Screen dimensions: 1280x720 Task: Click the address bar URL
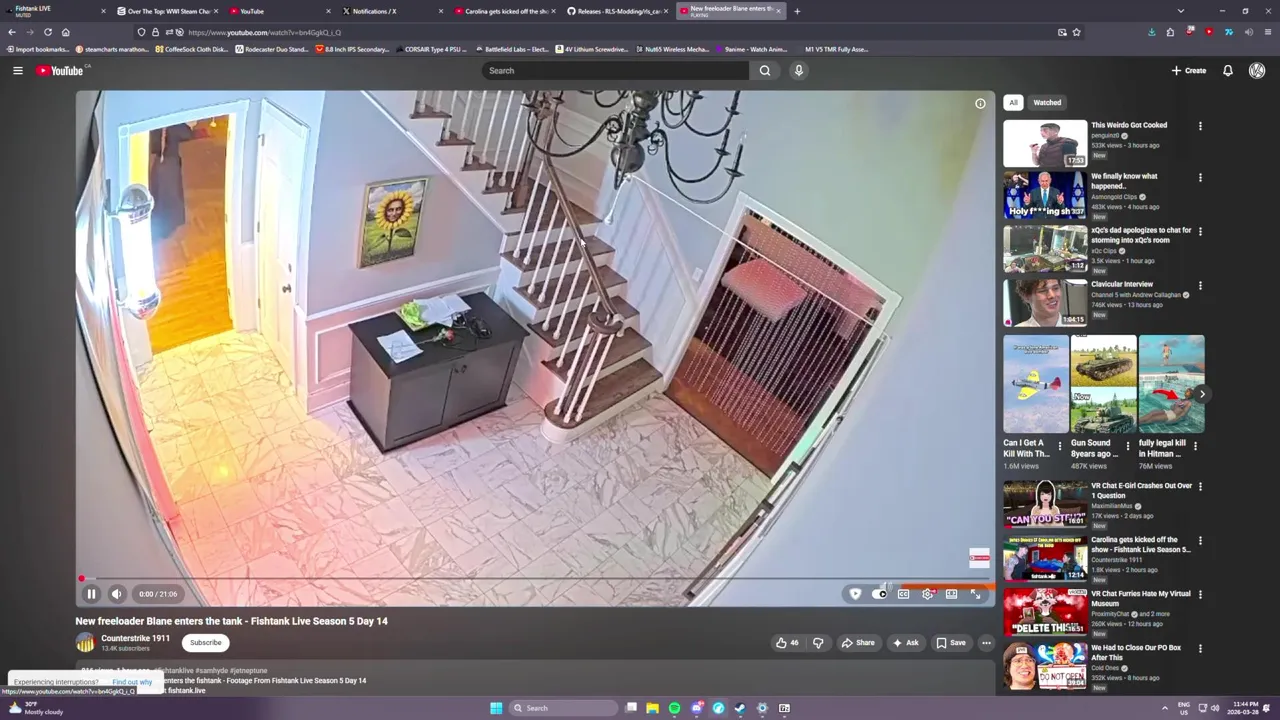pos(265,32)
